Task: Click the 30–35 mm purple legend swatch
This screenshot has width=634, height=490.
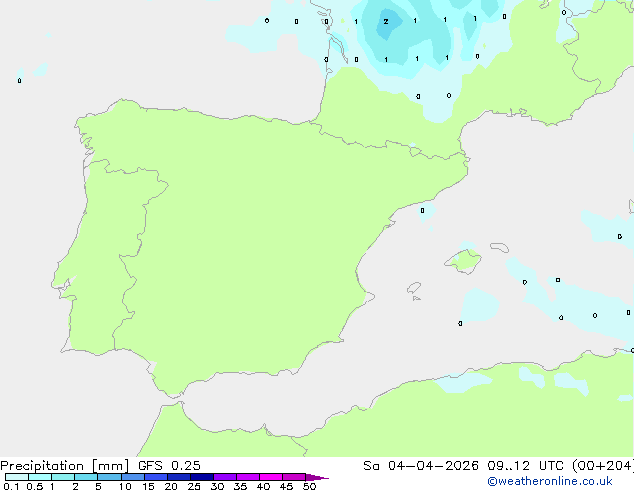Action: 225,477
